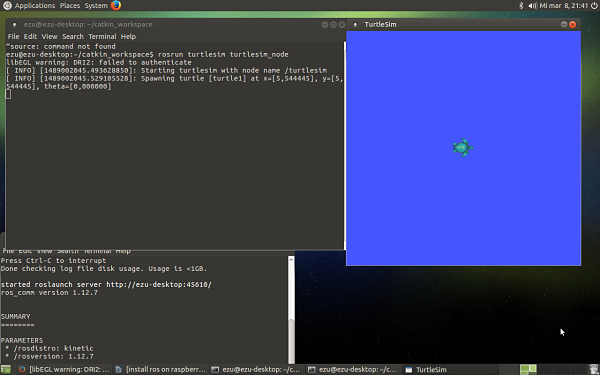Minimize the catkin_workspace terminal window
Image resolution: width=600 pixels, height=375 pixels.
(325, 24)
